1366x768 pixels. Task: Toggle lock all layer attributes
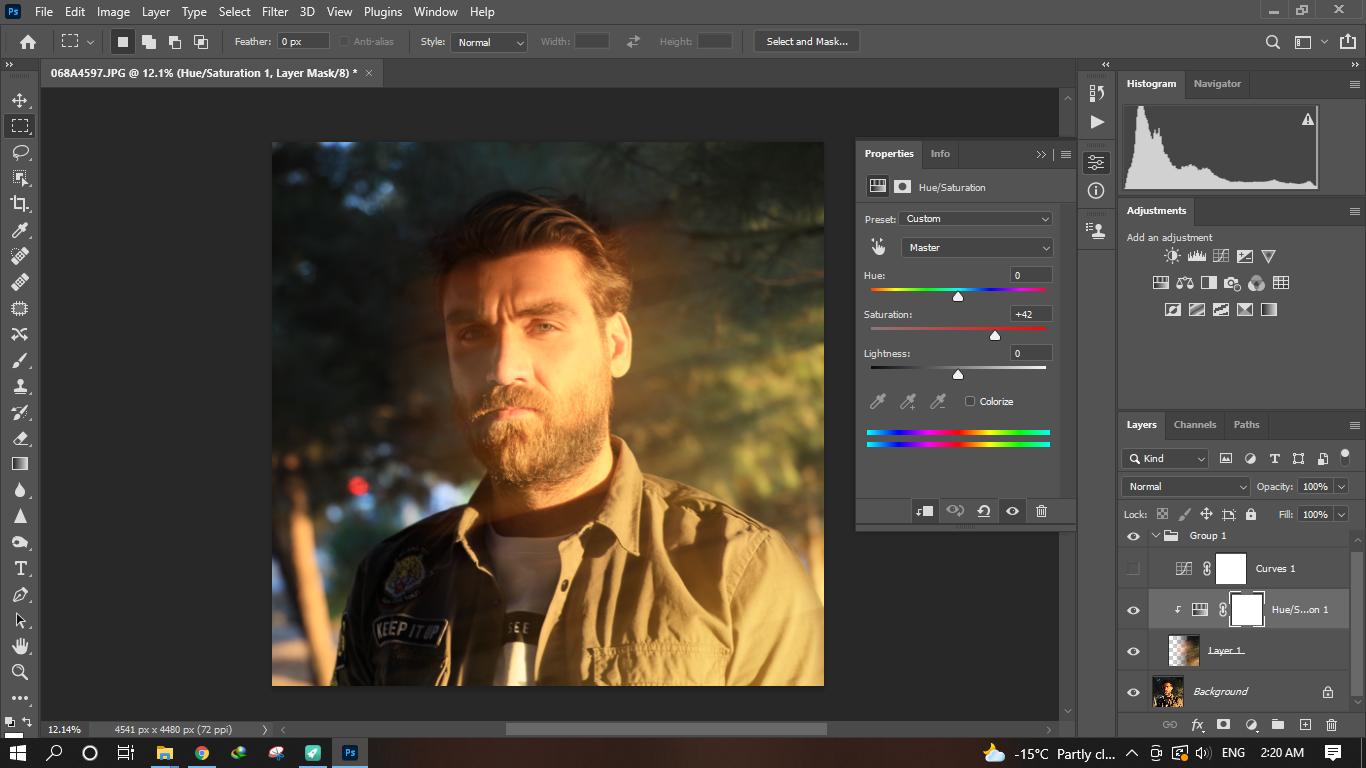point(1251,514)
